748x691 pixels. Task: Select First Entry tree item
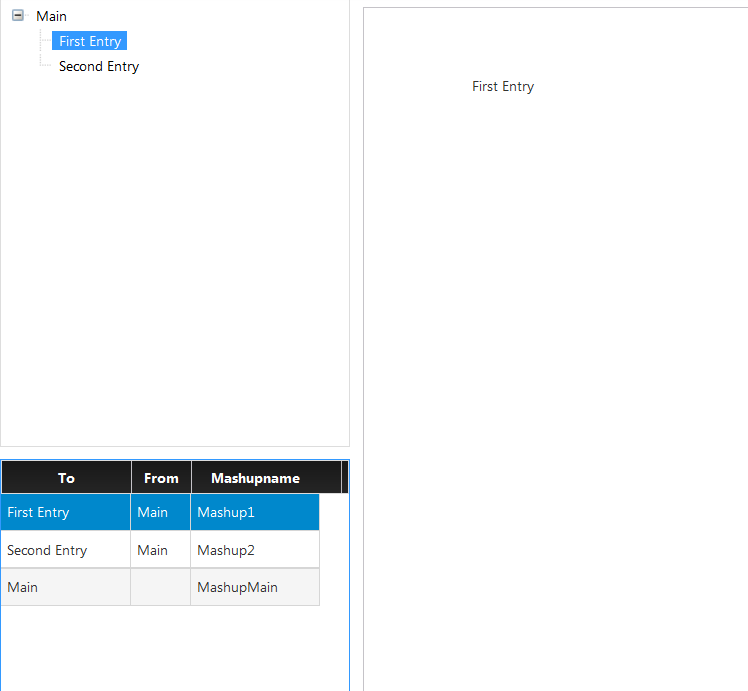coord(90,41)
